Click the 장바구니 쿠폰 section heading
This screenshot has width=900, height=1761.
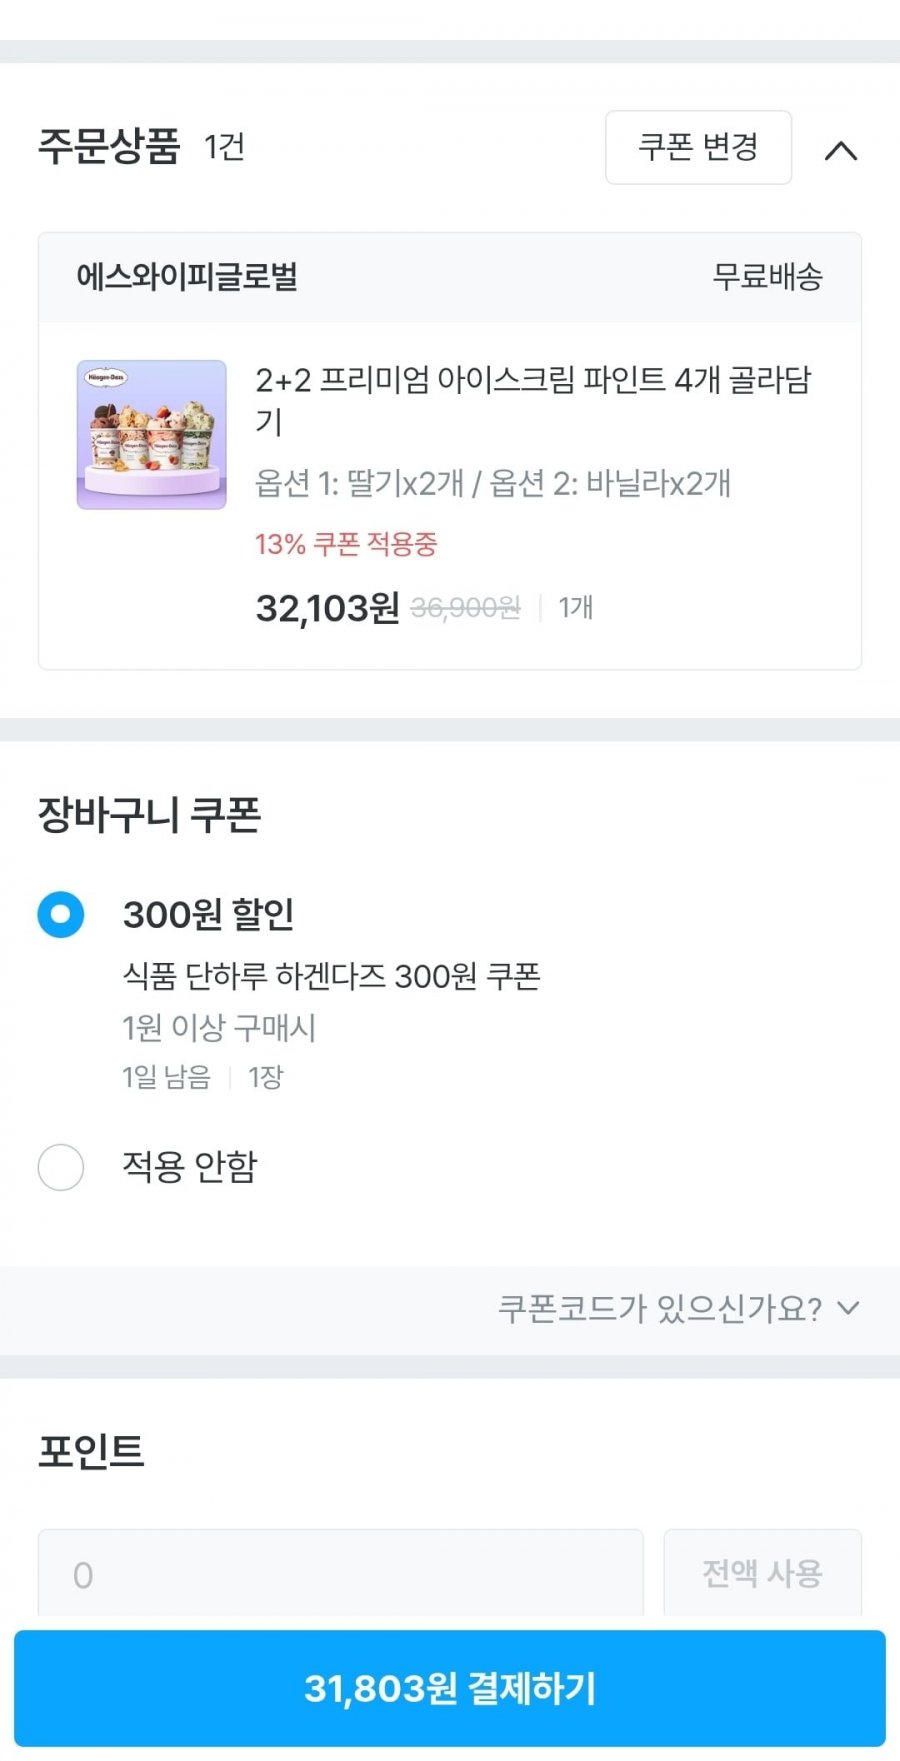coord(149,814)
